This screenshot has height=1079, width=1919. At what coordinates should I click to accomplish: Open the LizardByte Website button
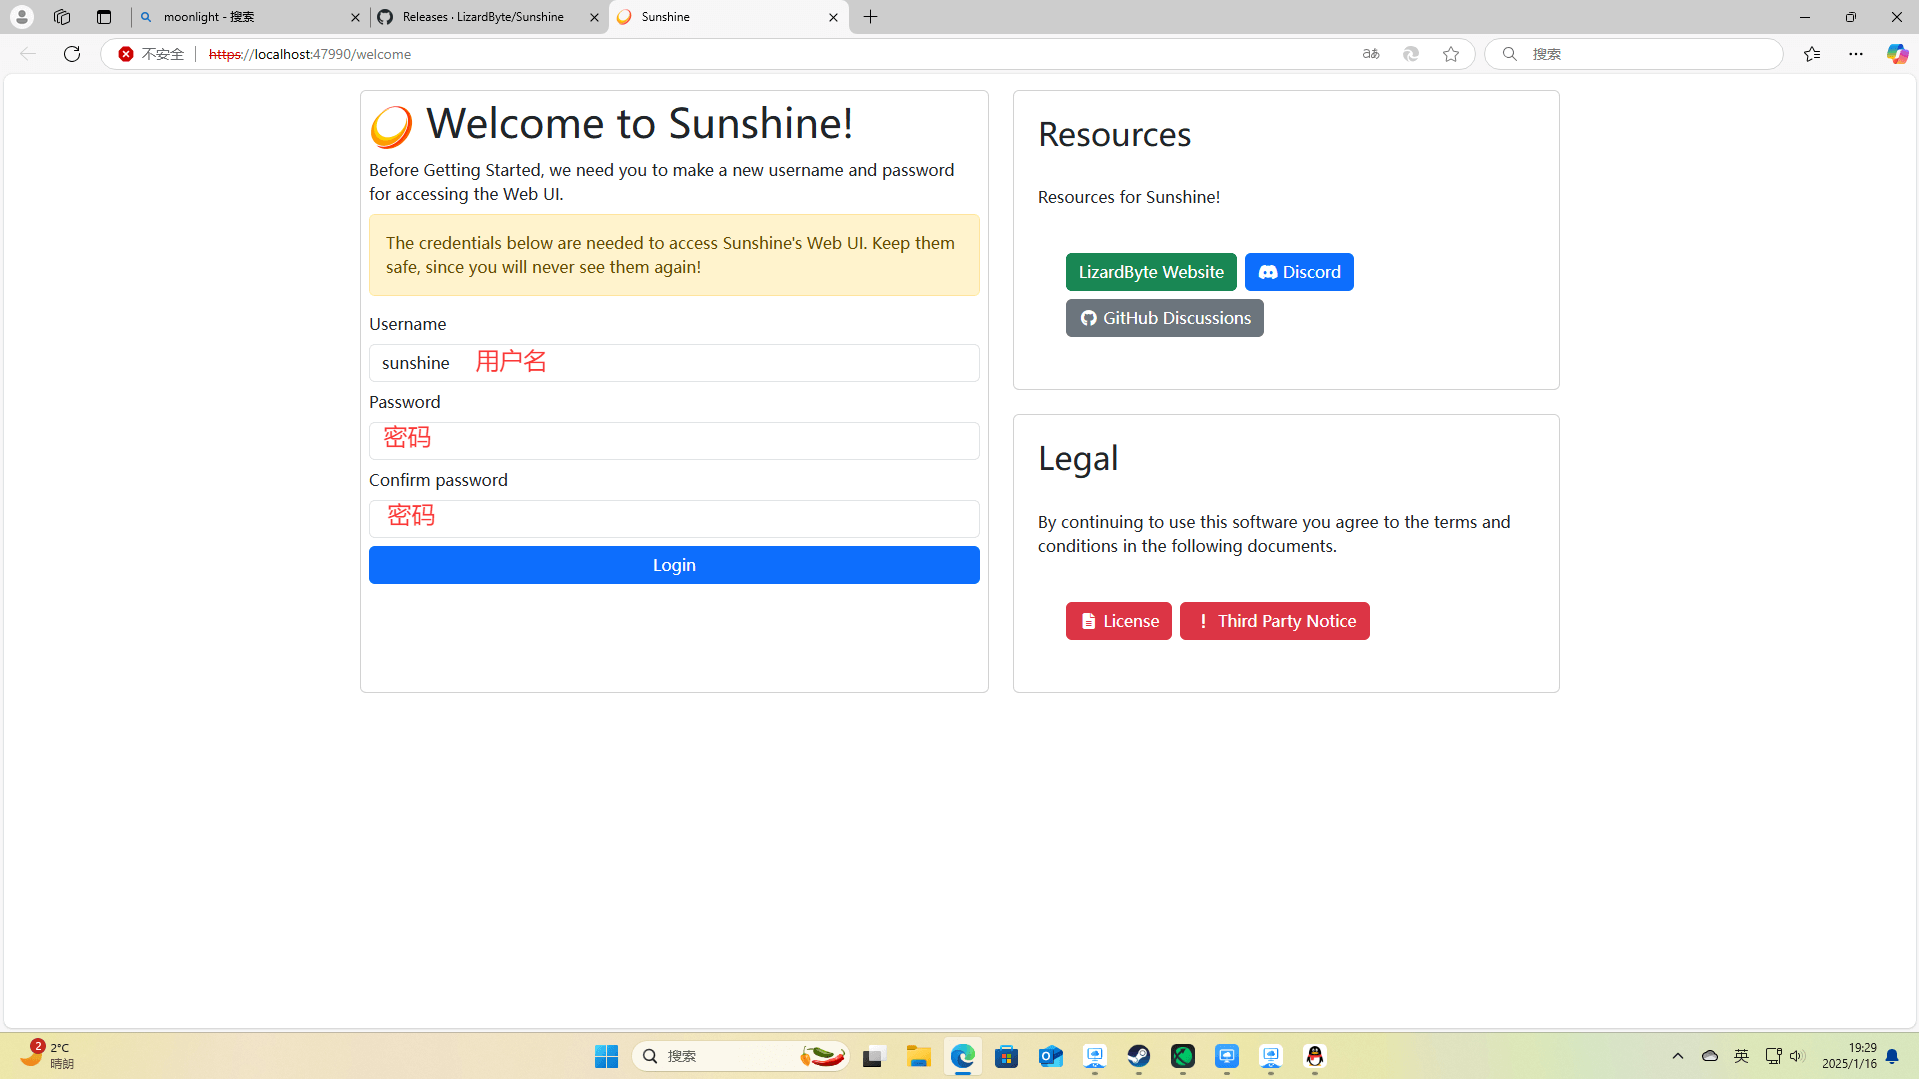click(1151, 272)
